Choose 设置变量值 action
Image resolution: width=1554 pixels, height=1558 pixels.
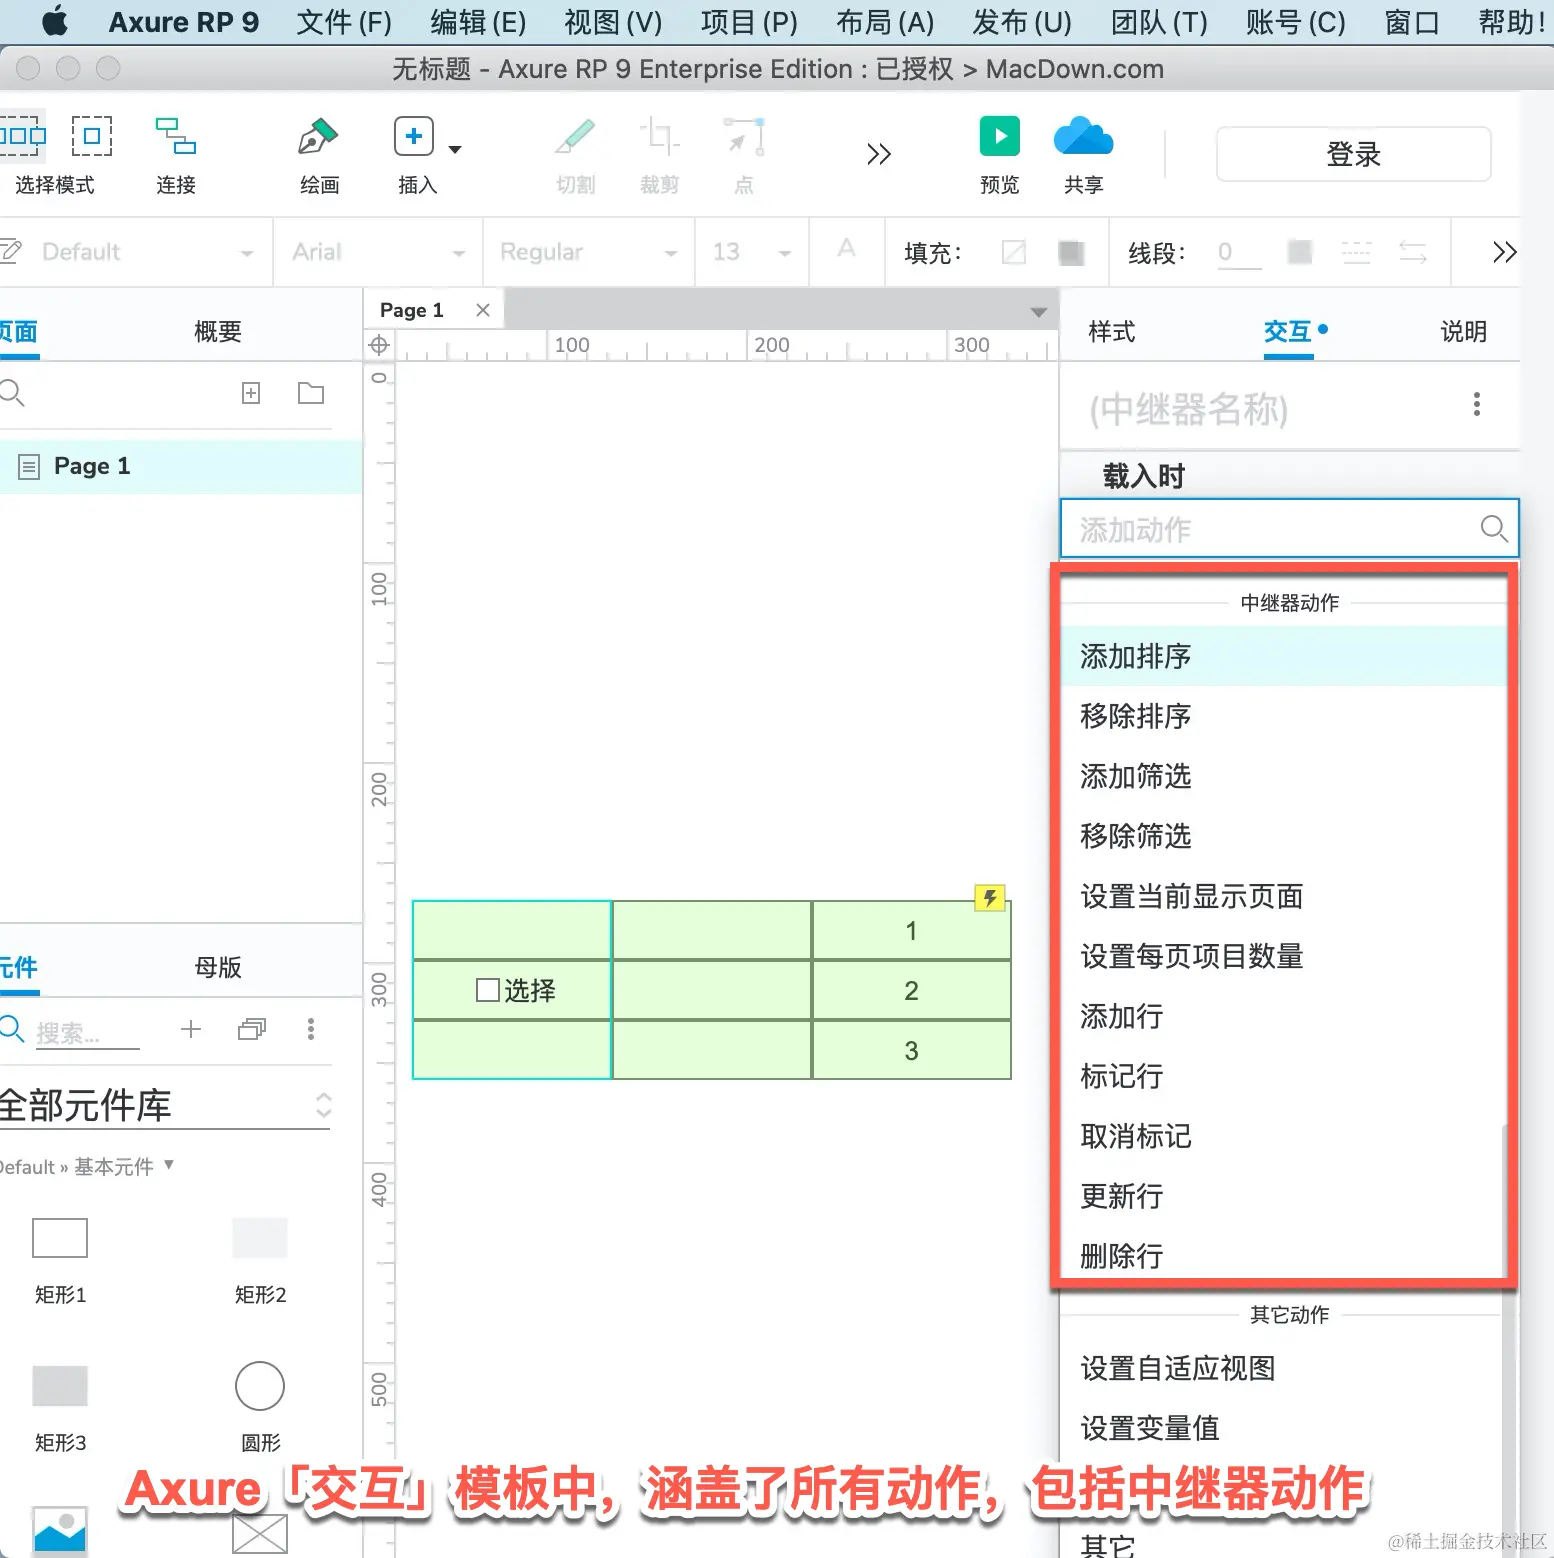click(1282, 1428)
